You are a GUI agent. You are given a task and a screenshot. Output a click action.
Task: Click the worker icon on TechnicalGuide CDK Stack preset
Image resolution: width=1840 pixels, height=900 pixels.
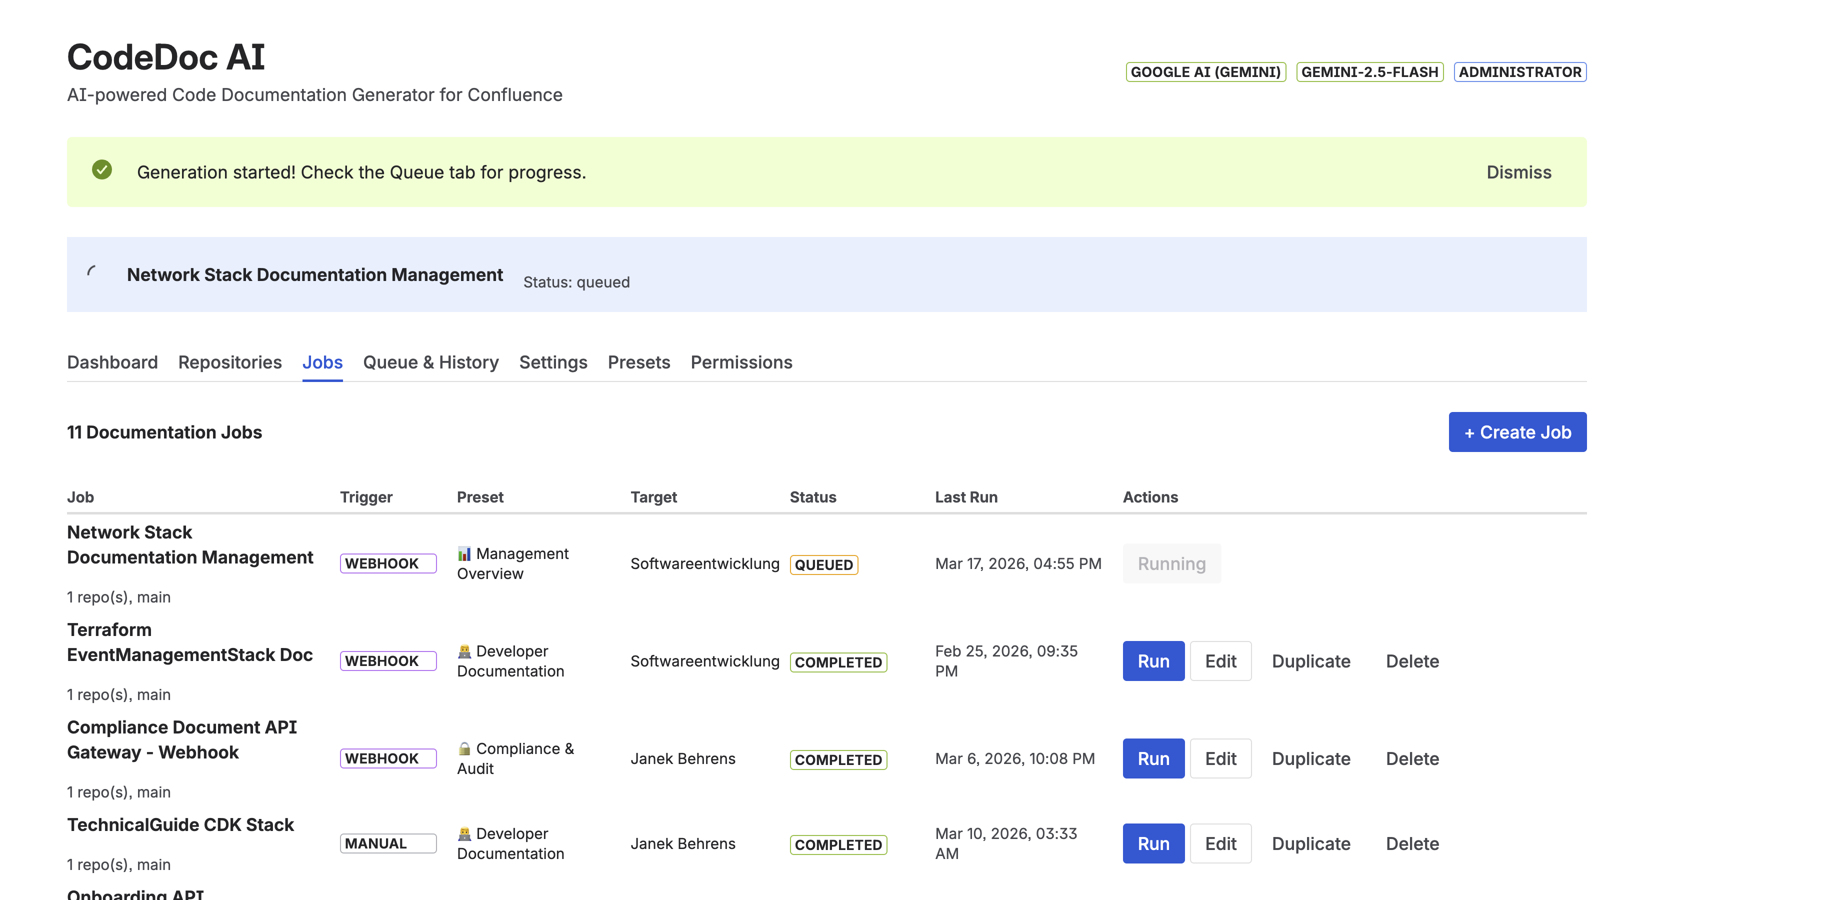[466, 833]
